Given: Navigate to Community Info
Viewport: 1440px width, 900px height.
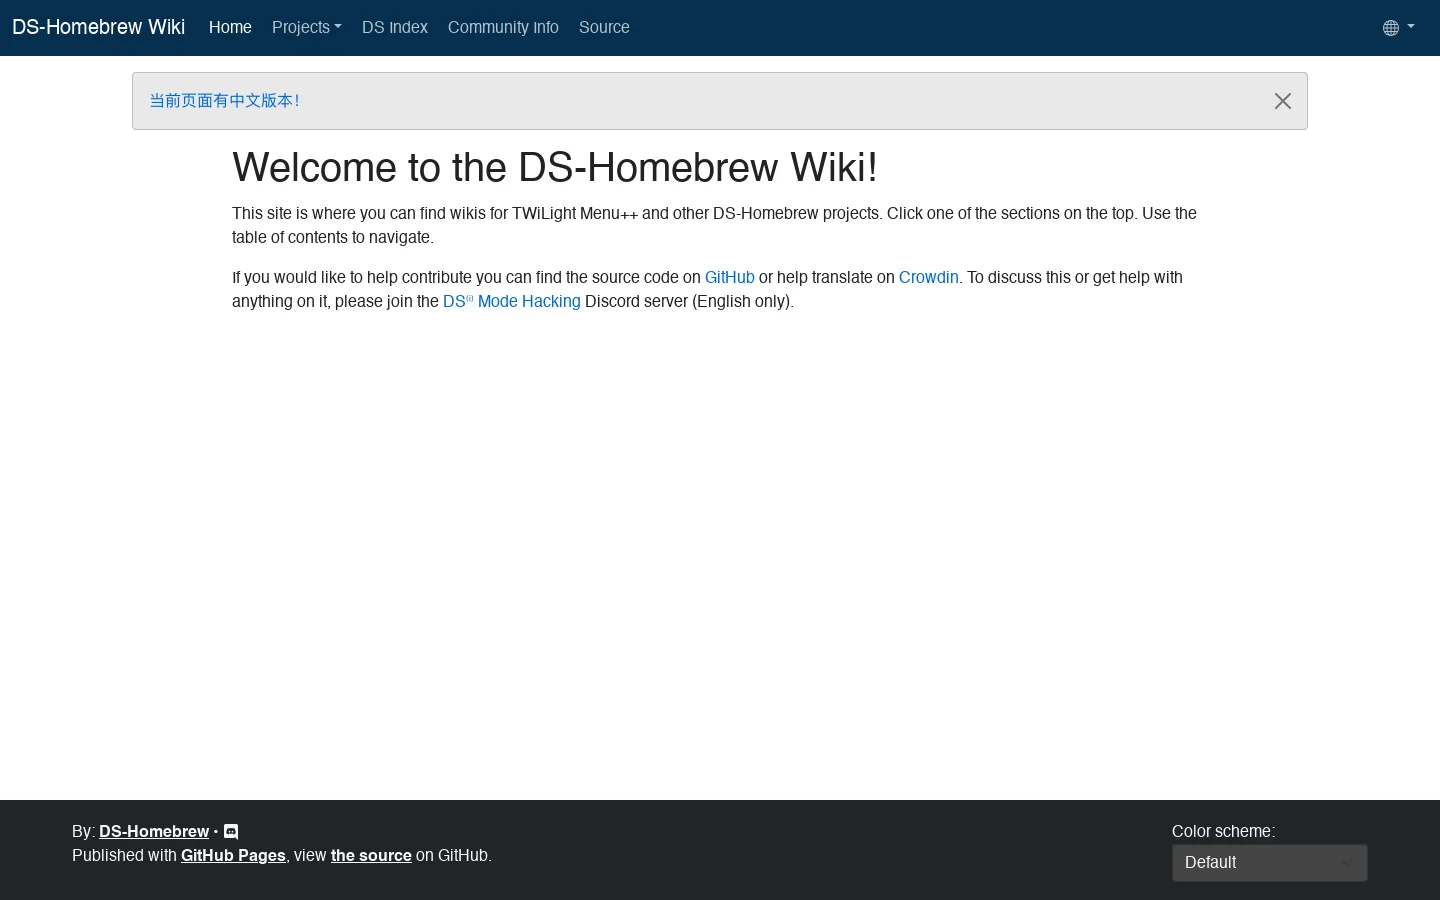Looking at the screenshot, I should click(x=503, y=28).
